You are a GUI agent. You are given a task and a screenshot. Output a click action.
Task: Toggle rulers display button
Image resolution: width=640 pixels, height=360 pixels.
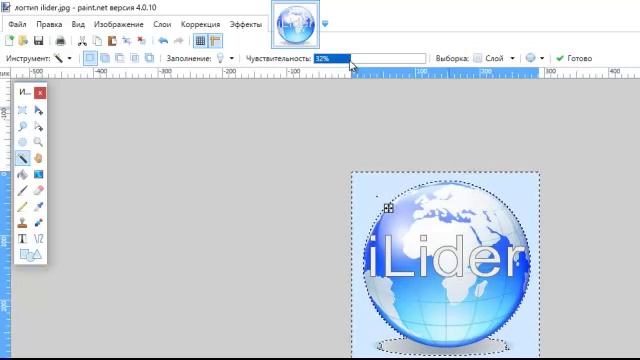pyautogui.click(x=216, y=40)
